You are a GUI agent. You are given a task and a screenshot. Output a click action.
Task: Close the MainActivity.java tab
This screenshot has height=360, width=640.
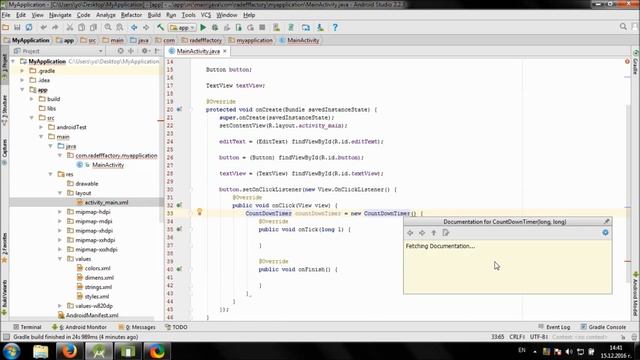click(224, 51)
